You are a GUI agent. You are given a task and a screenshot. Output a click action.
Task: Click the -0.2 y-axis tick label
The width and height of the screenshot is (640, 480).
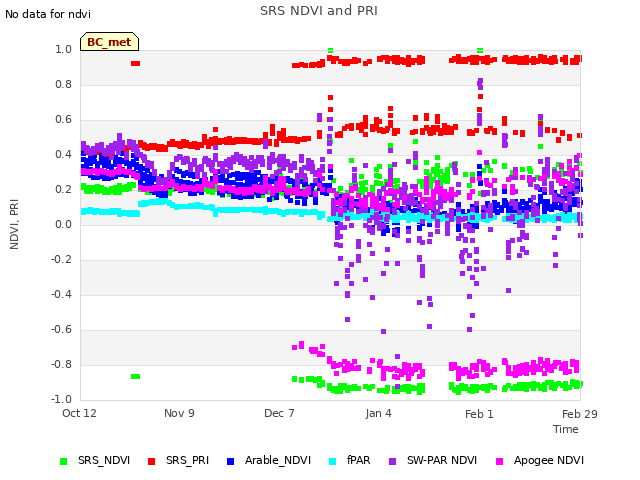click(x=61, y=260)
